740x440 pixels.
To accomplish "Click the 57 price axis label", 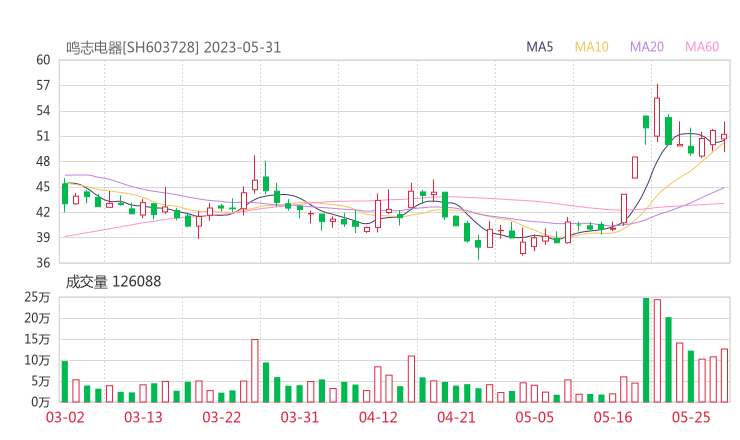I will [x=43, y=85].
